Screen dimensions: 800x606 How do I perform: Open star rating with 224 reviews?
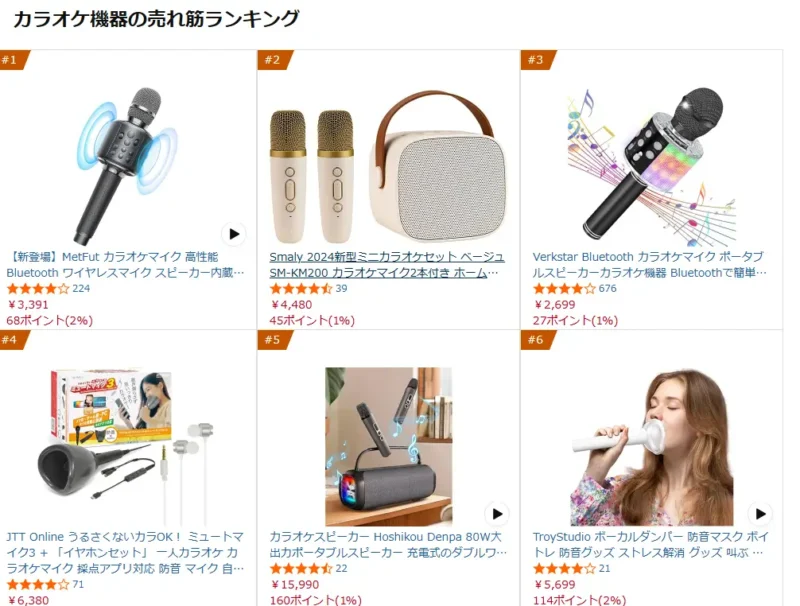click(48, 289)
